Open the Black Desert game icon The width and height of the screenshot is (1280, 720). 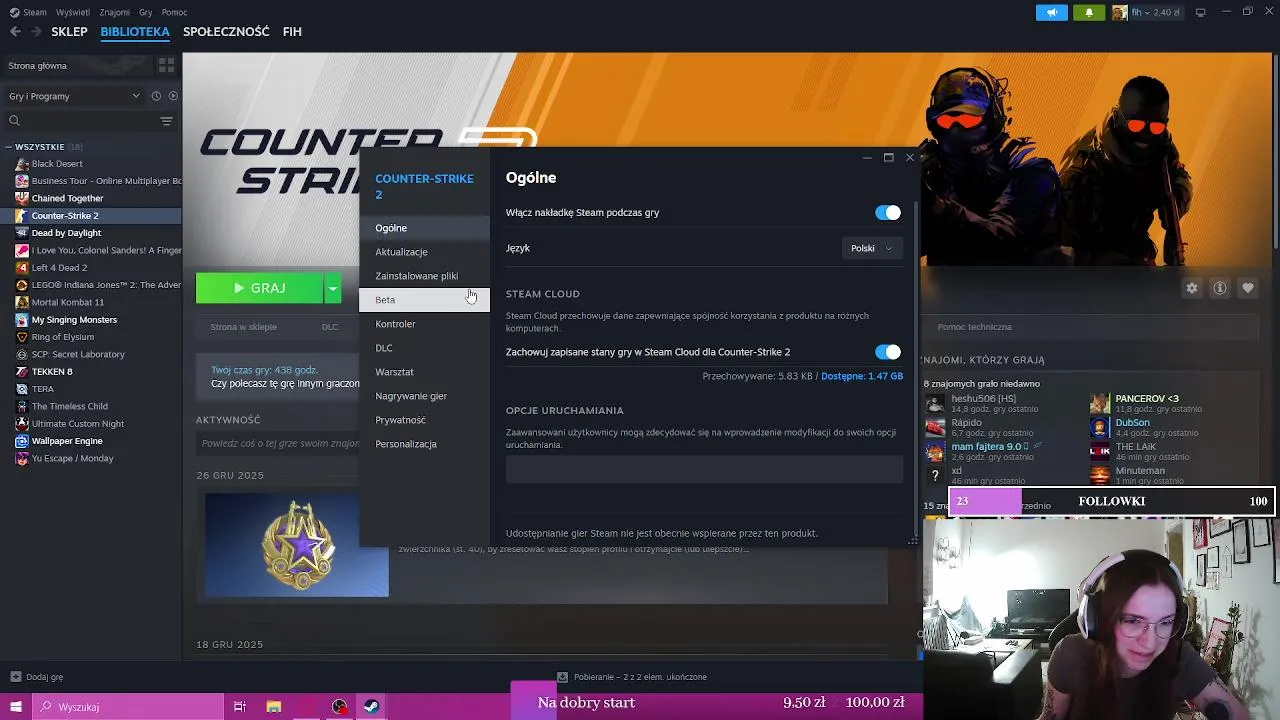(22, 164)
